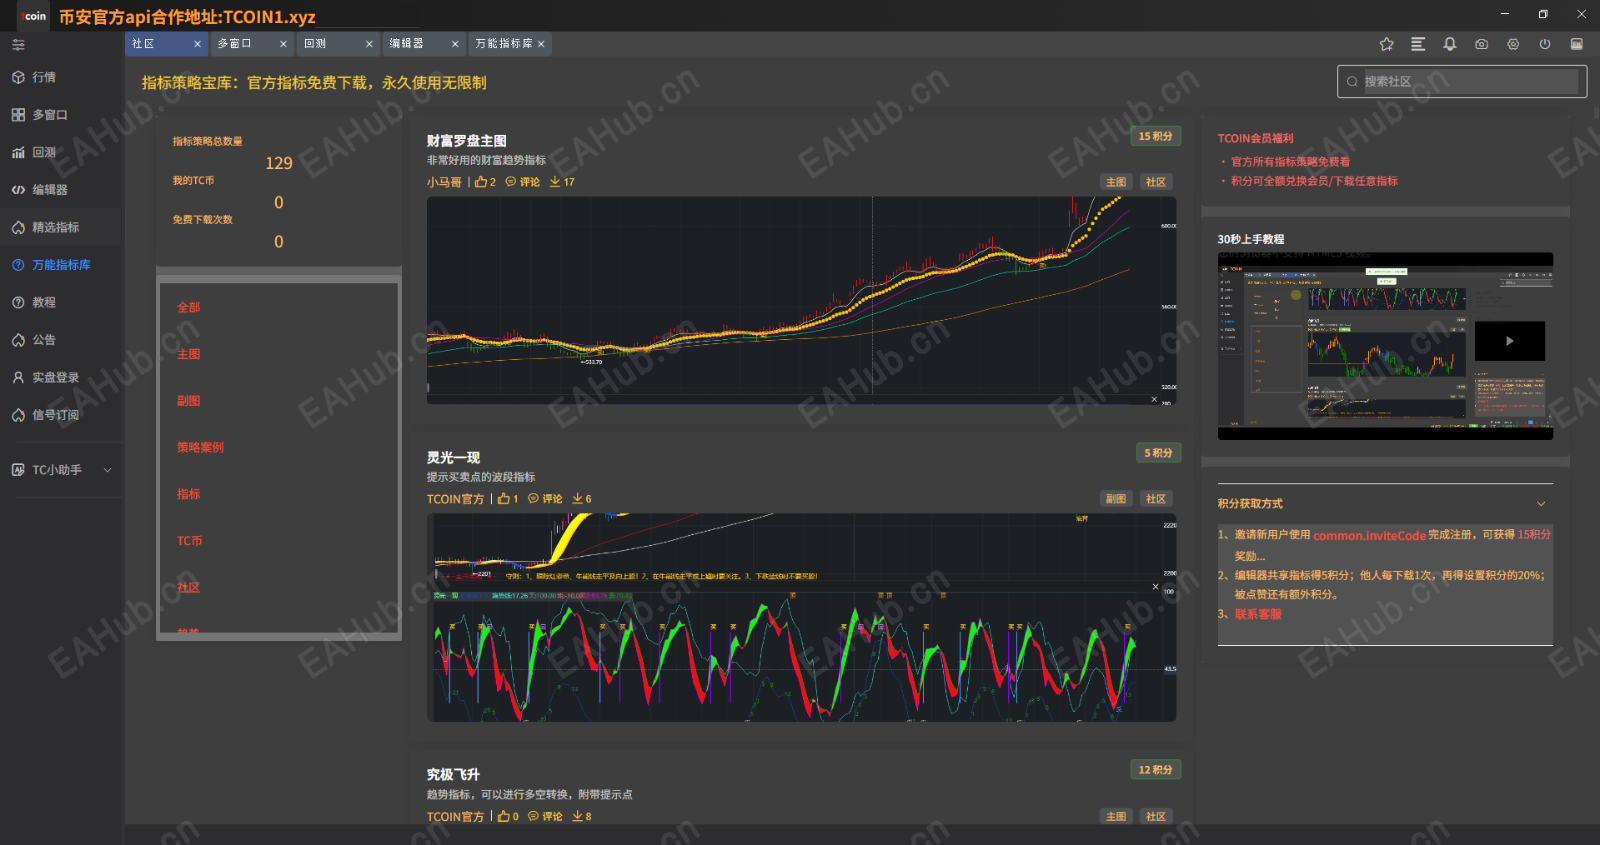The width and height of the screenshot is (1600, 845).
Task: Close the 编辑器 tab
Action: 455,44
